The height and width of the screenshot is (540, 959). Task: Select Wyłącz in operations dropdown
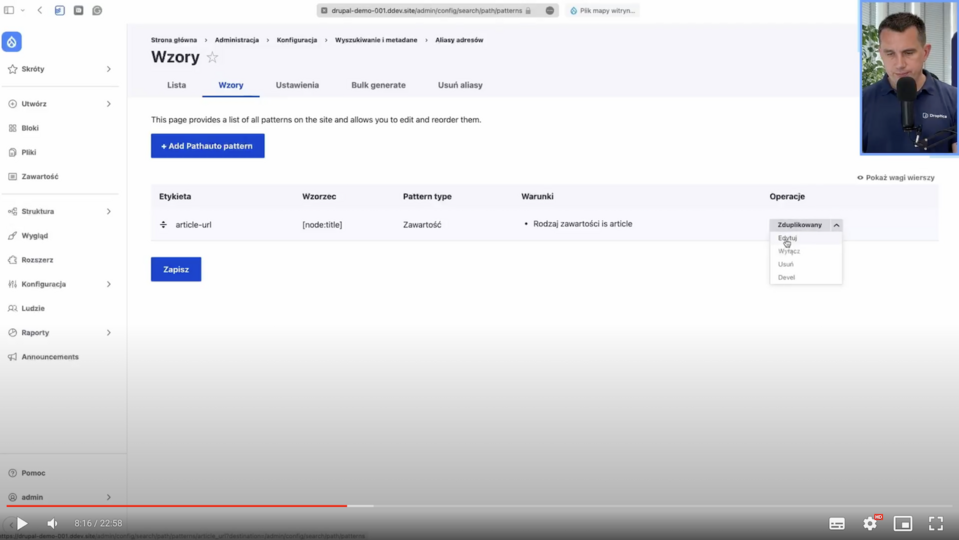click(x=789, y=251)
